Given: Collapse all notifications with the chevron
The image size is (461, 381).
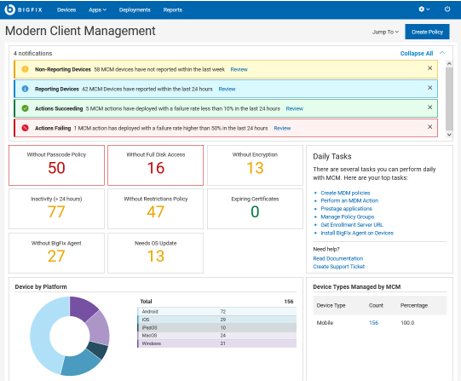Looking at the screenshot, I should point(442,53).
